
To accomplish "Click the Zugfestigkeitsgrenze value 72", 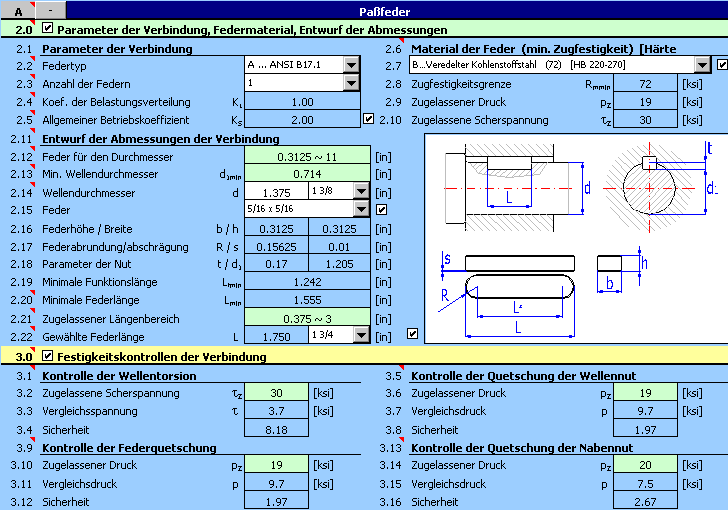I will coord(645,84).
